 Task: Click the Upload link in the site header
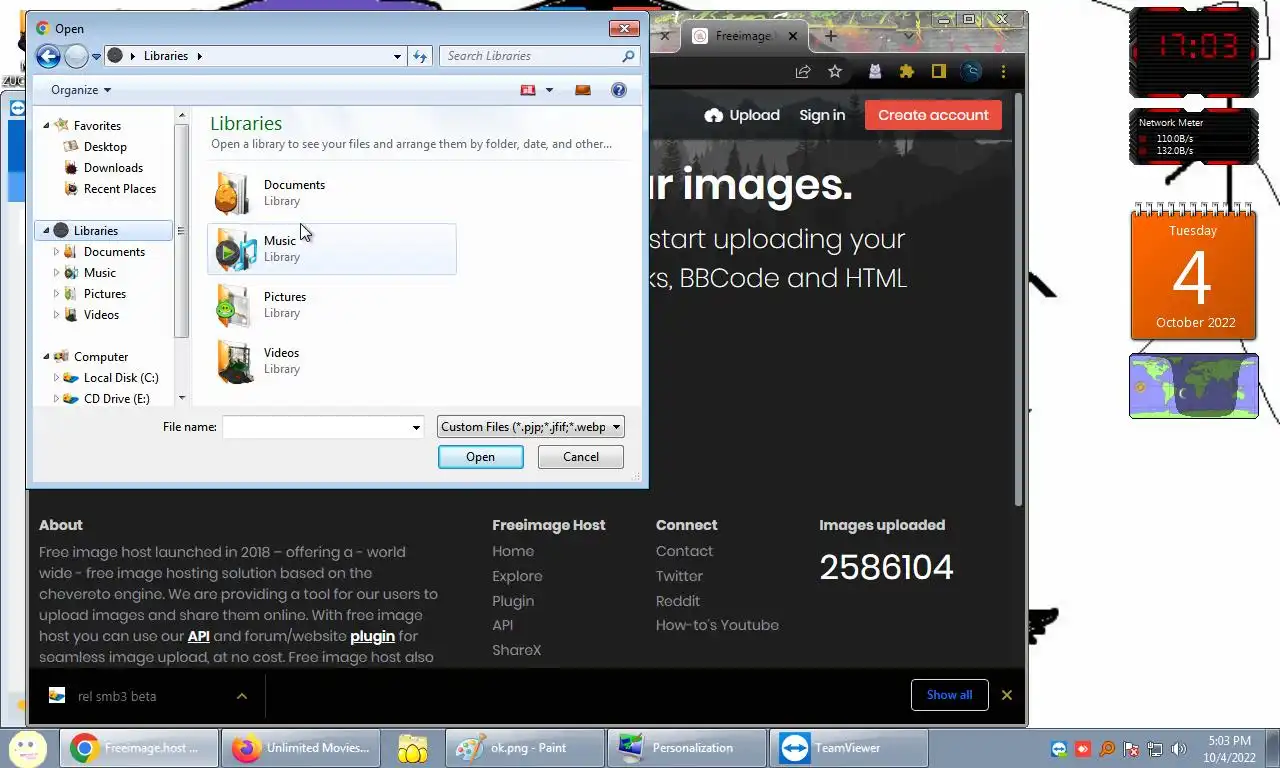coord(742,115)
